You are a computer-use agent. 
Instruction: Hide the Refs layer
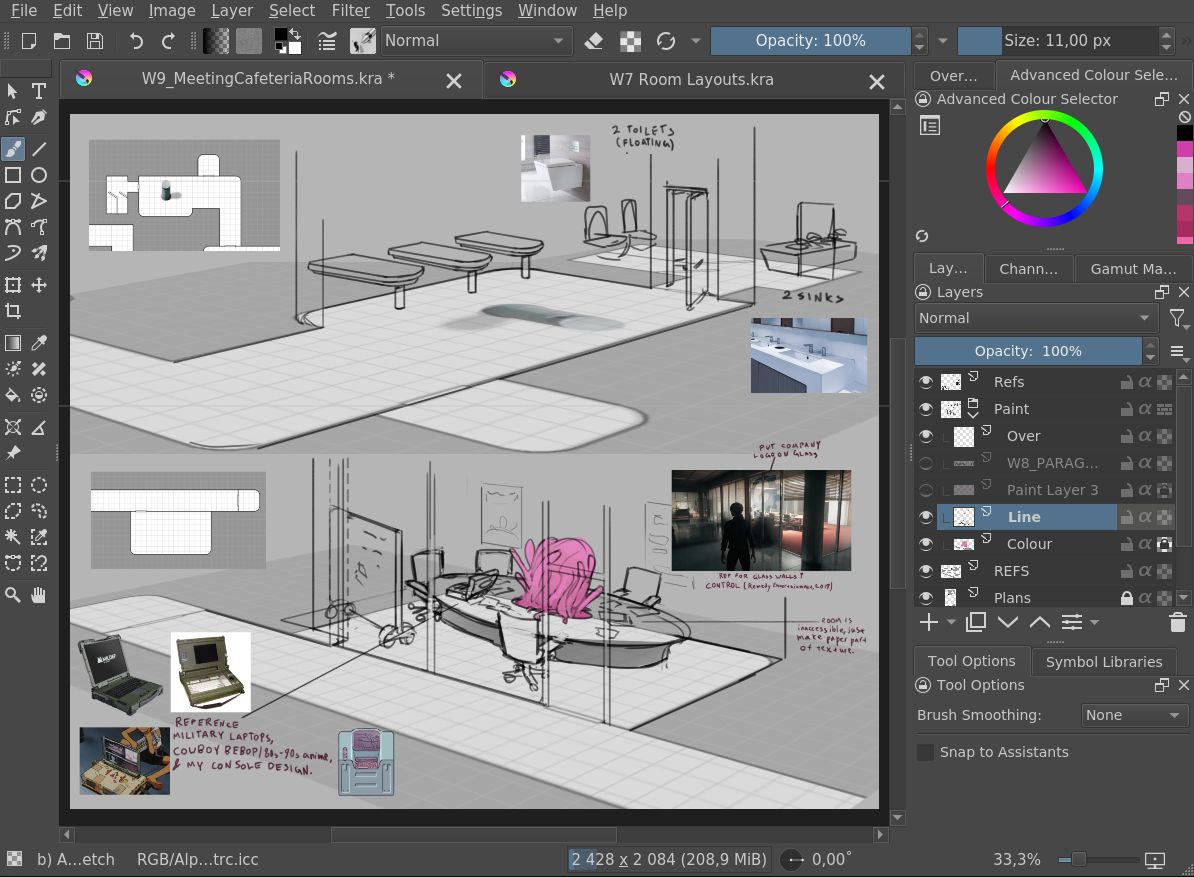[926, 382]
